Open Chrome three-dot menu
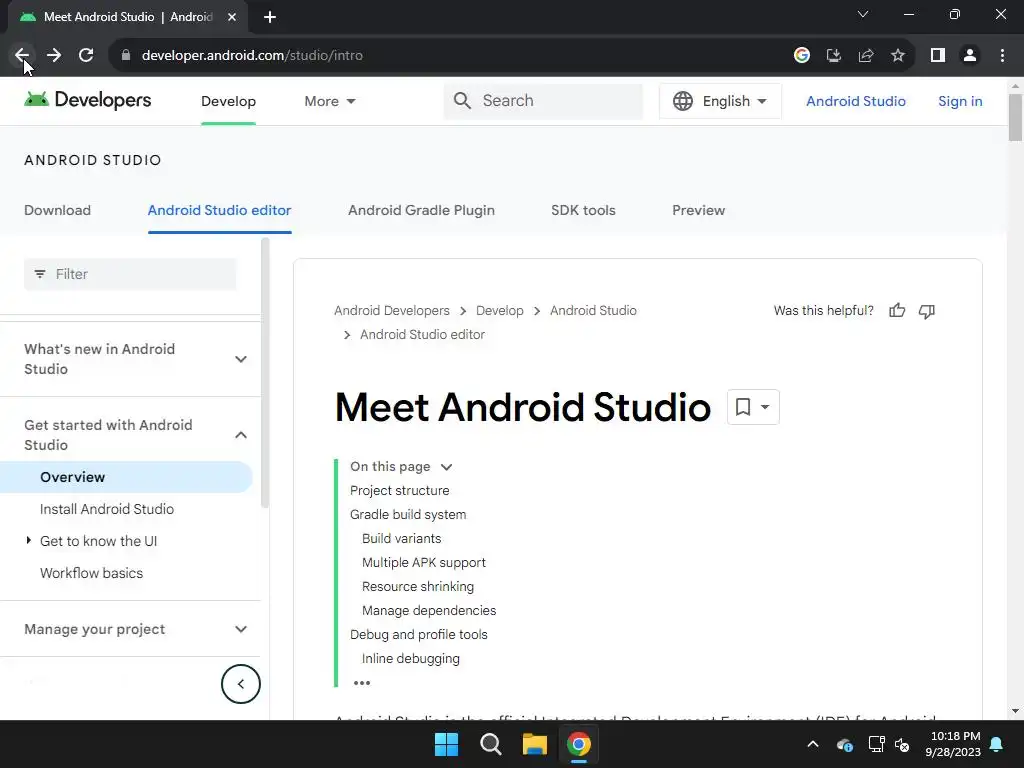Image resolution: width=1024 pixels, height=768 pixels. (1002, 56)
